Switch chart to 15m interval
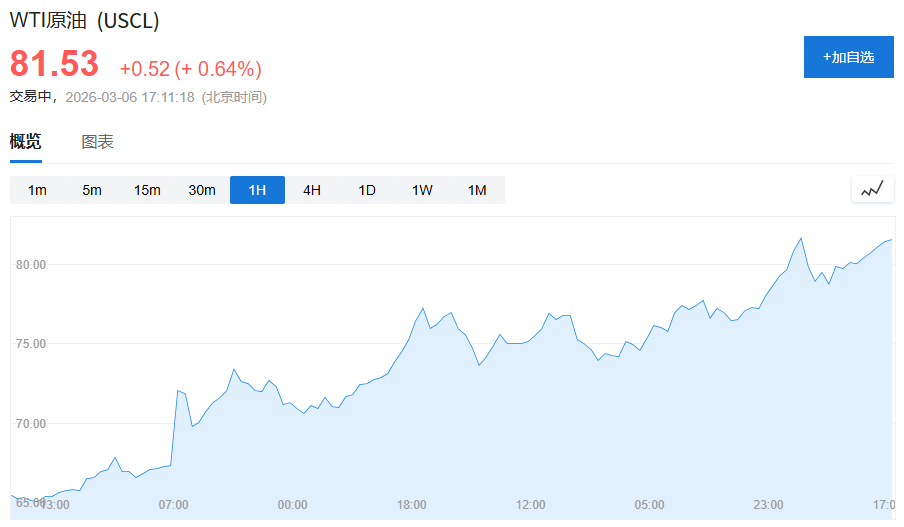904x527 pixels. pyautogui.click(x=147, y=190)
